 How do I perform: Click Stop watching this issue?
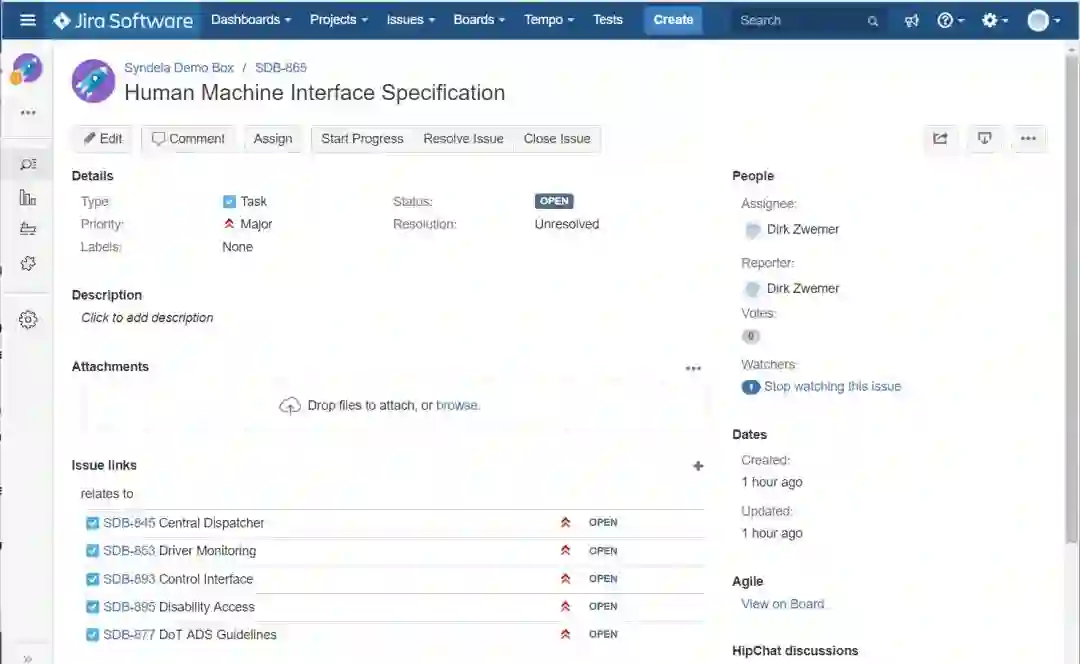[833, 386]
